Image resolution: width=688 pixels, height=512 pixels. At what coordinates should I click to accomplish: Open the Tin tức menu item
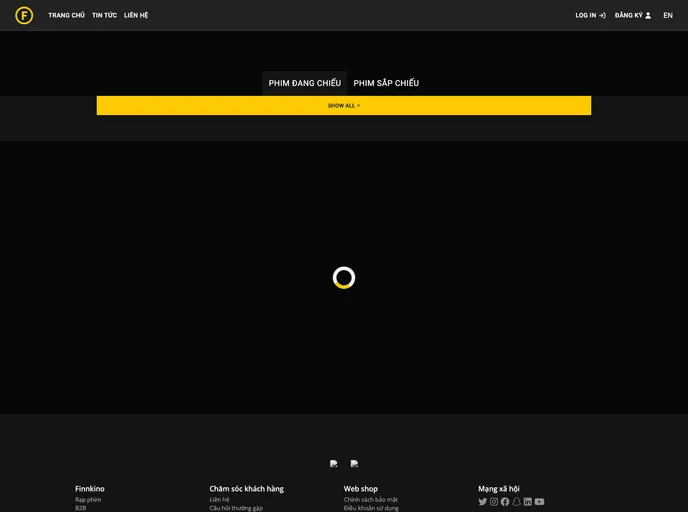(104, 15)
